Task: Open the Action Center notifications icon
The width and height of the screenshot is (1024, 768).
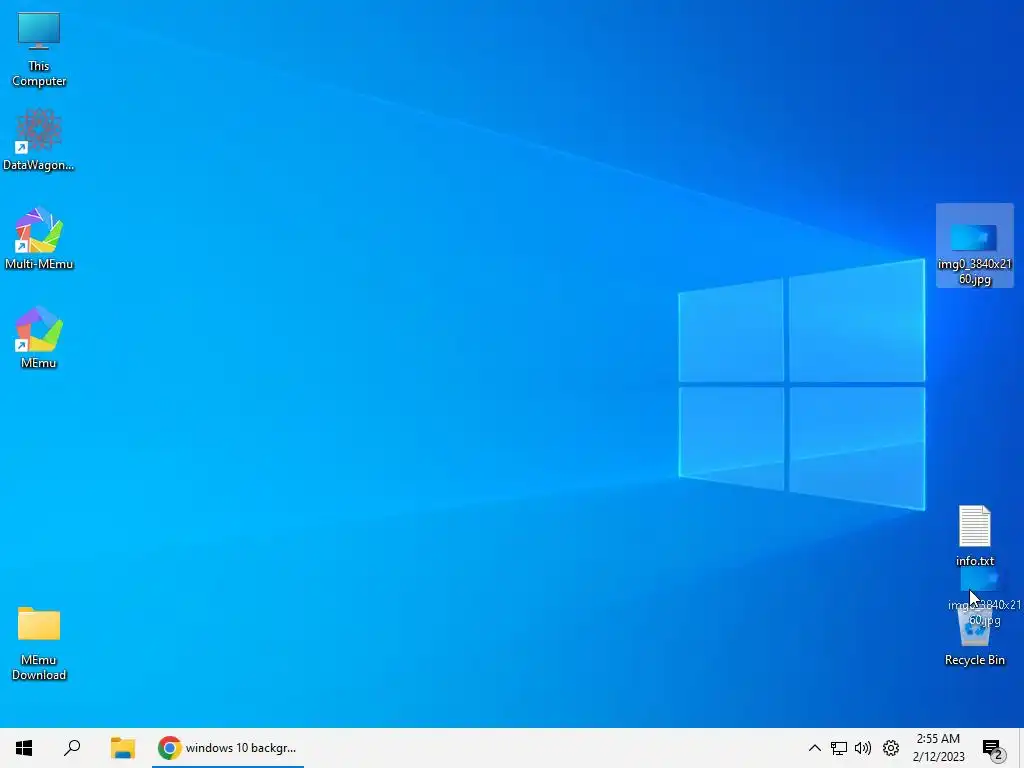Action: click(x=993, y=749)
